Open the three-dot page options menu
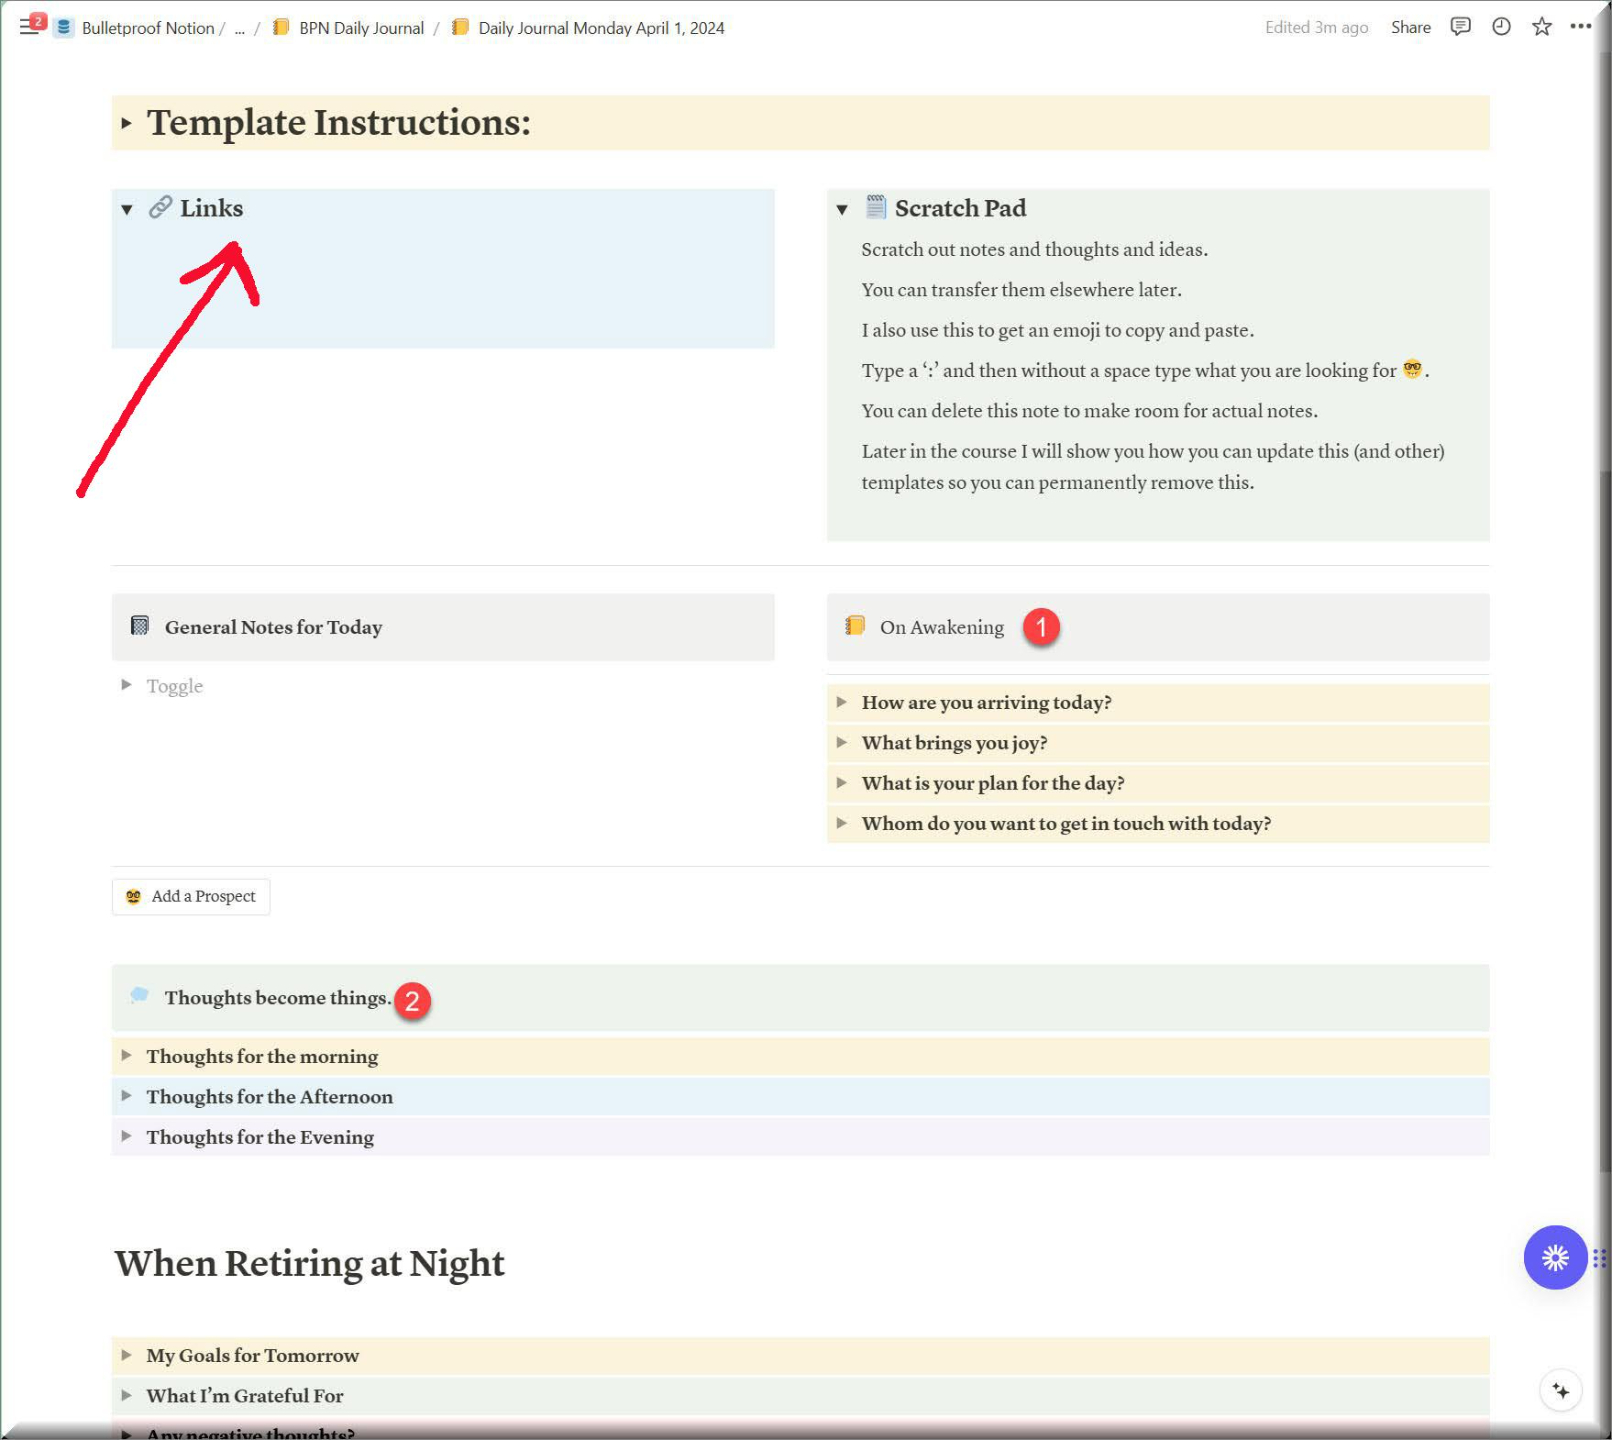1612x1440 pixels. point(1581,27)
